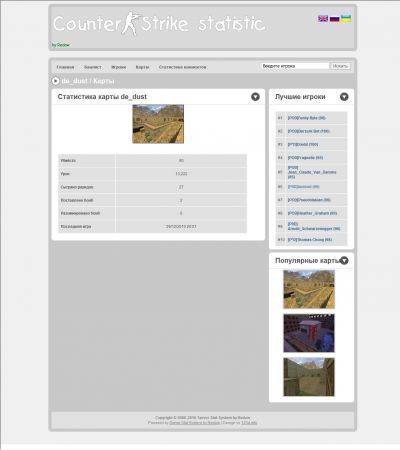Click the Поставлено бомб row label
The image size is (400, 450).
(77, 200)
